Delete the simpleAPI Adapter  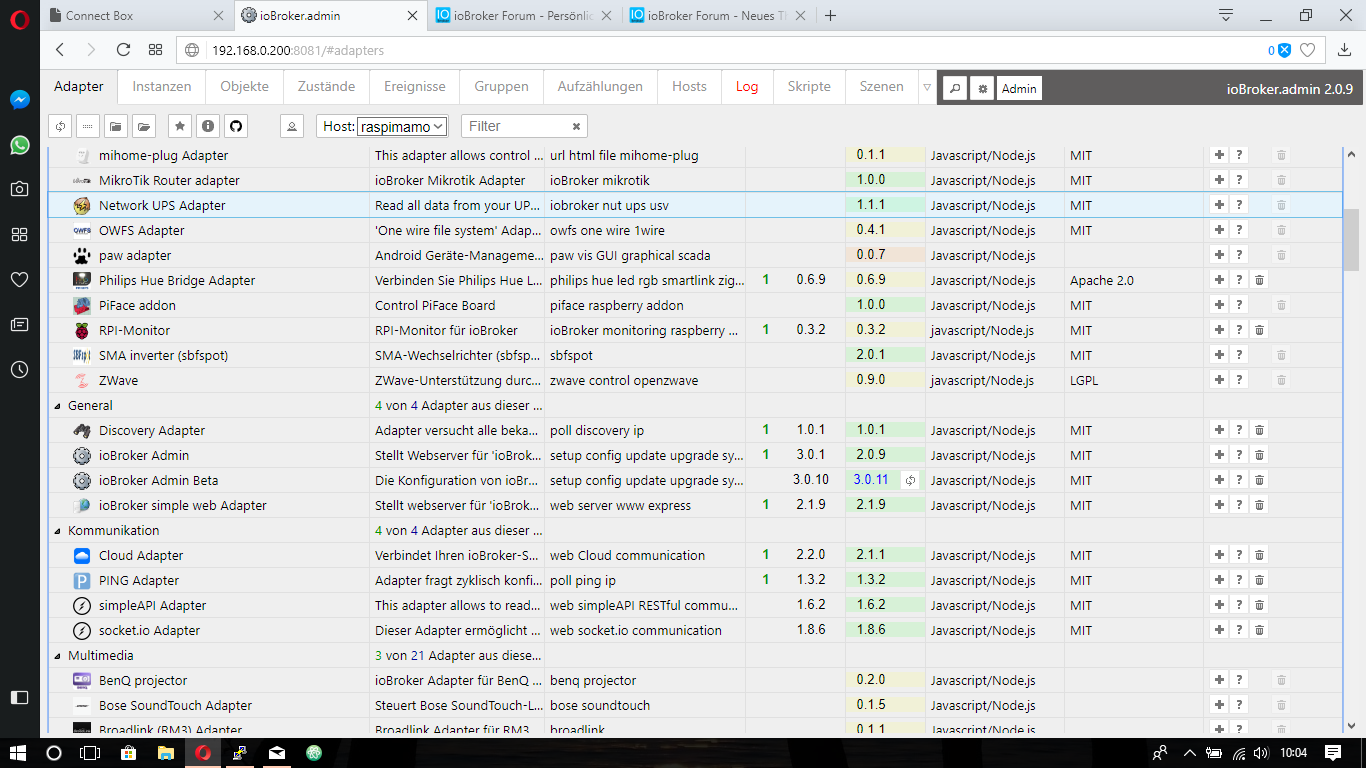click(x=1260, y=605)
